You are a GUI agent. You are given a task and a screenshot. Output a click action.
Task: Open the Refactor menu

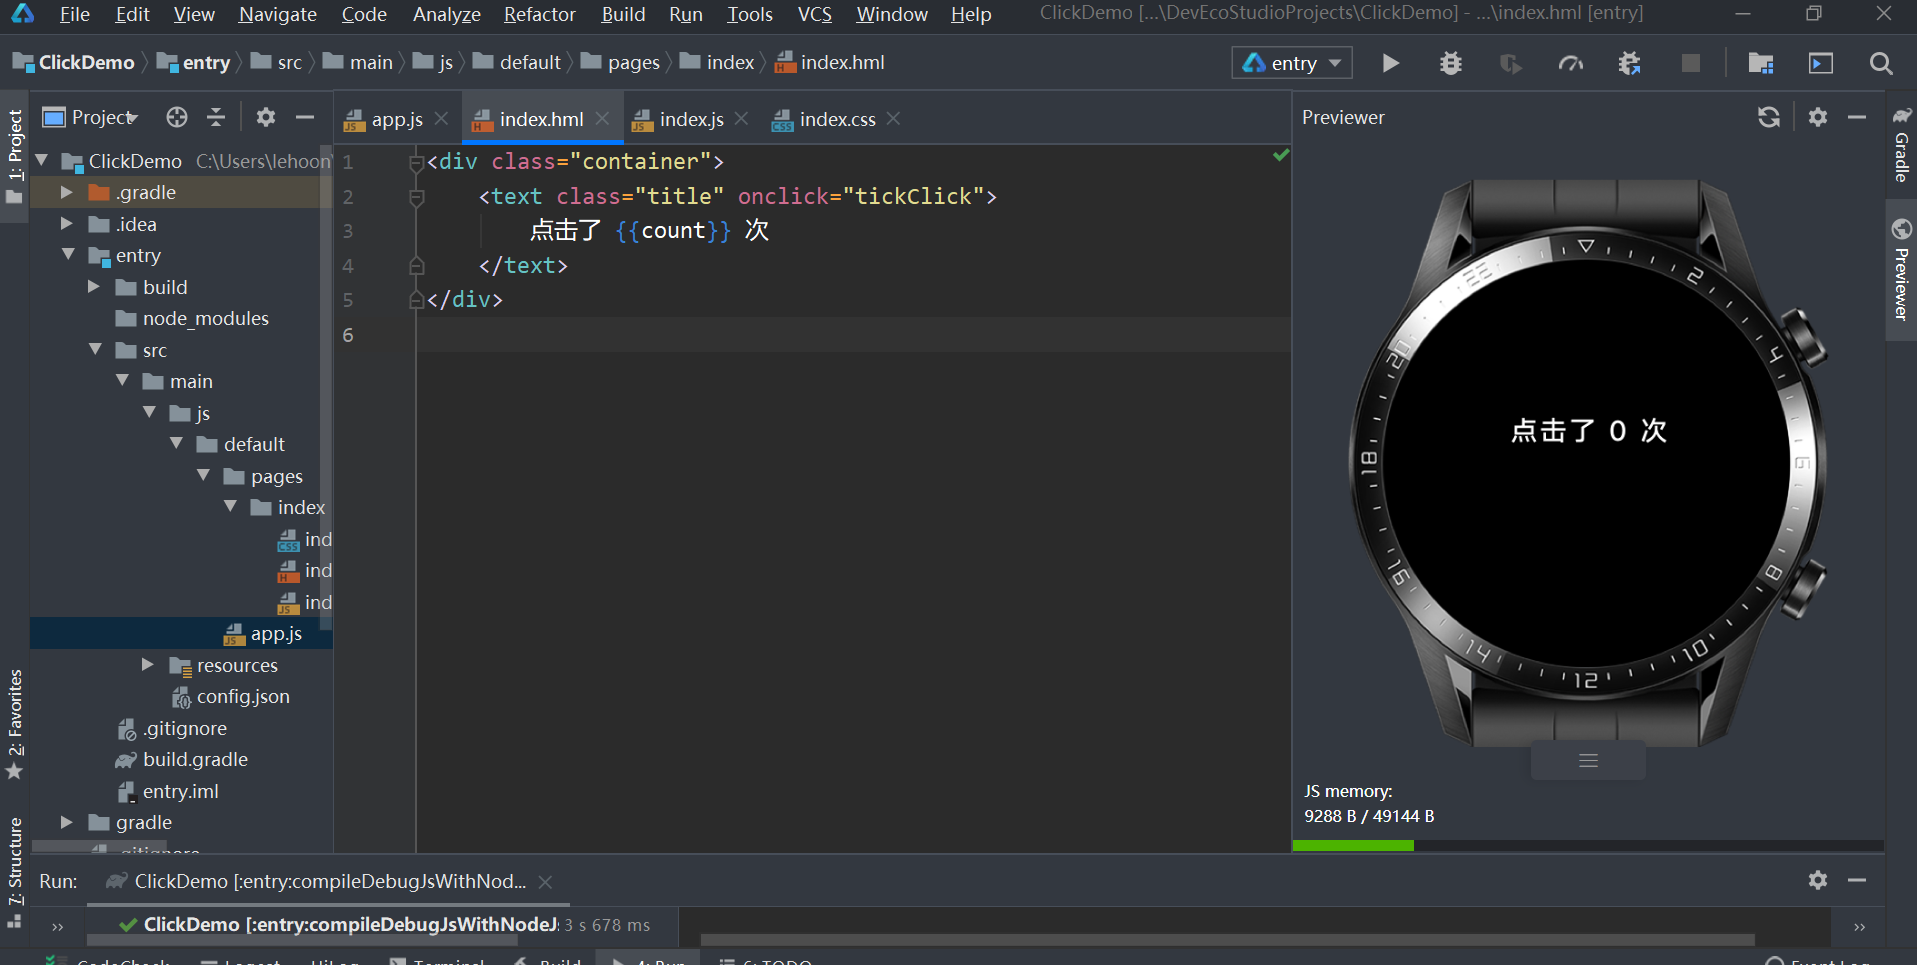[539, 14]
